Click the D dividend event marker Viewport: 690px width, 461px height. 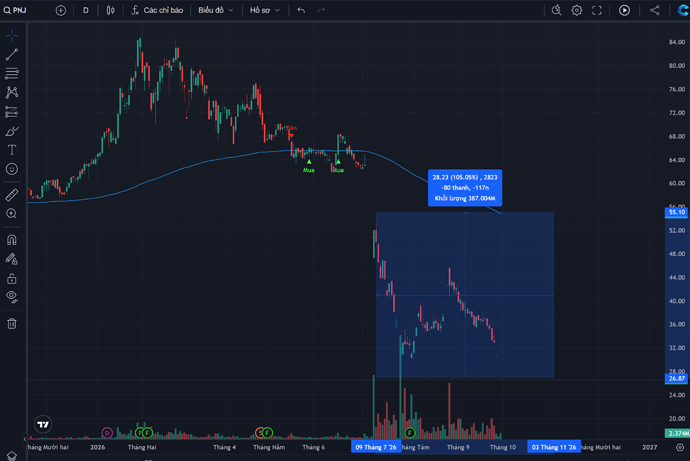pyautogui.click(x=107, y=433)
